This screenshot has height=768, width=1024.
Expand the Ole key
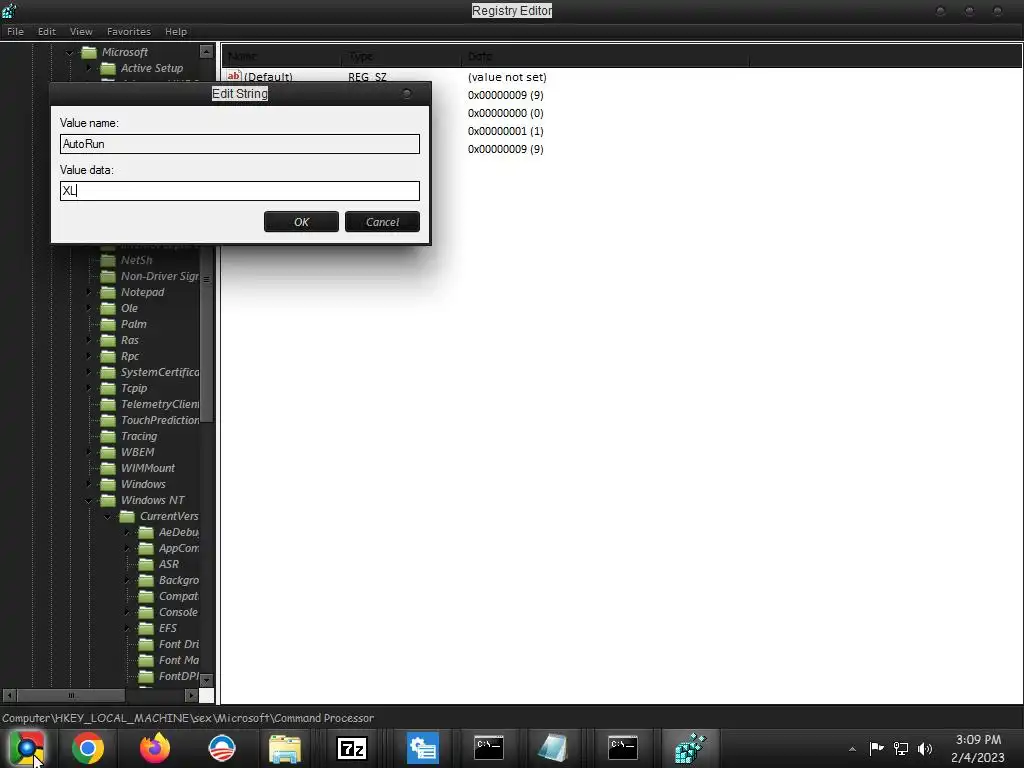[89, 308]
